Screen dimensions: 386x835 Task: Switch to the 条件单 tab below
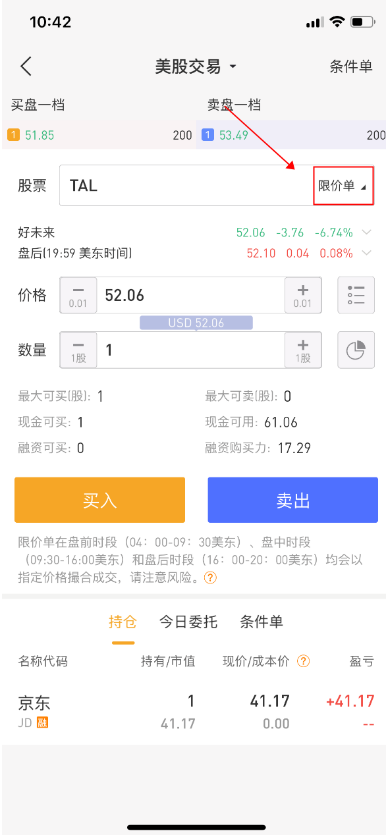pyautogui.click(x=261, y=621)
